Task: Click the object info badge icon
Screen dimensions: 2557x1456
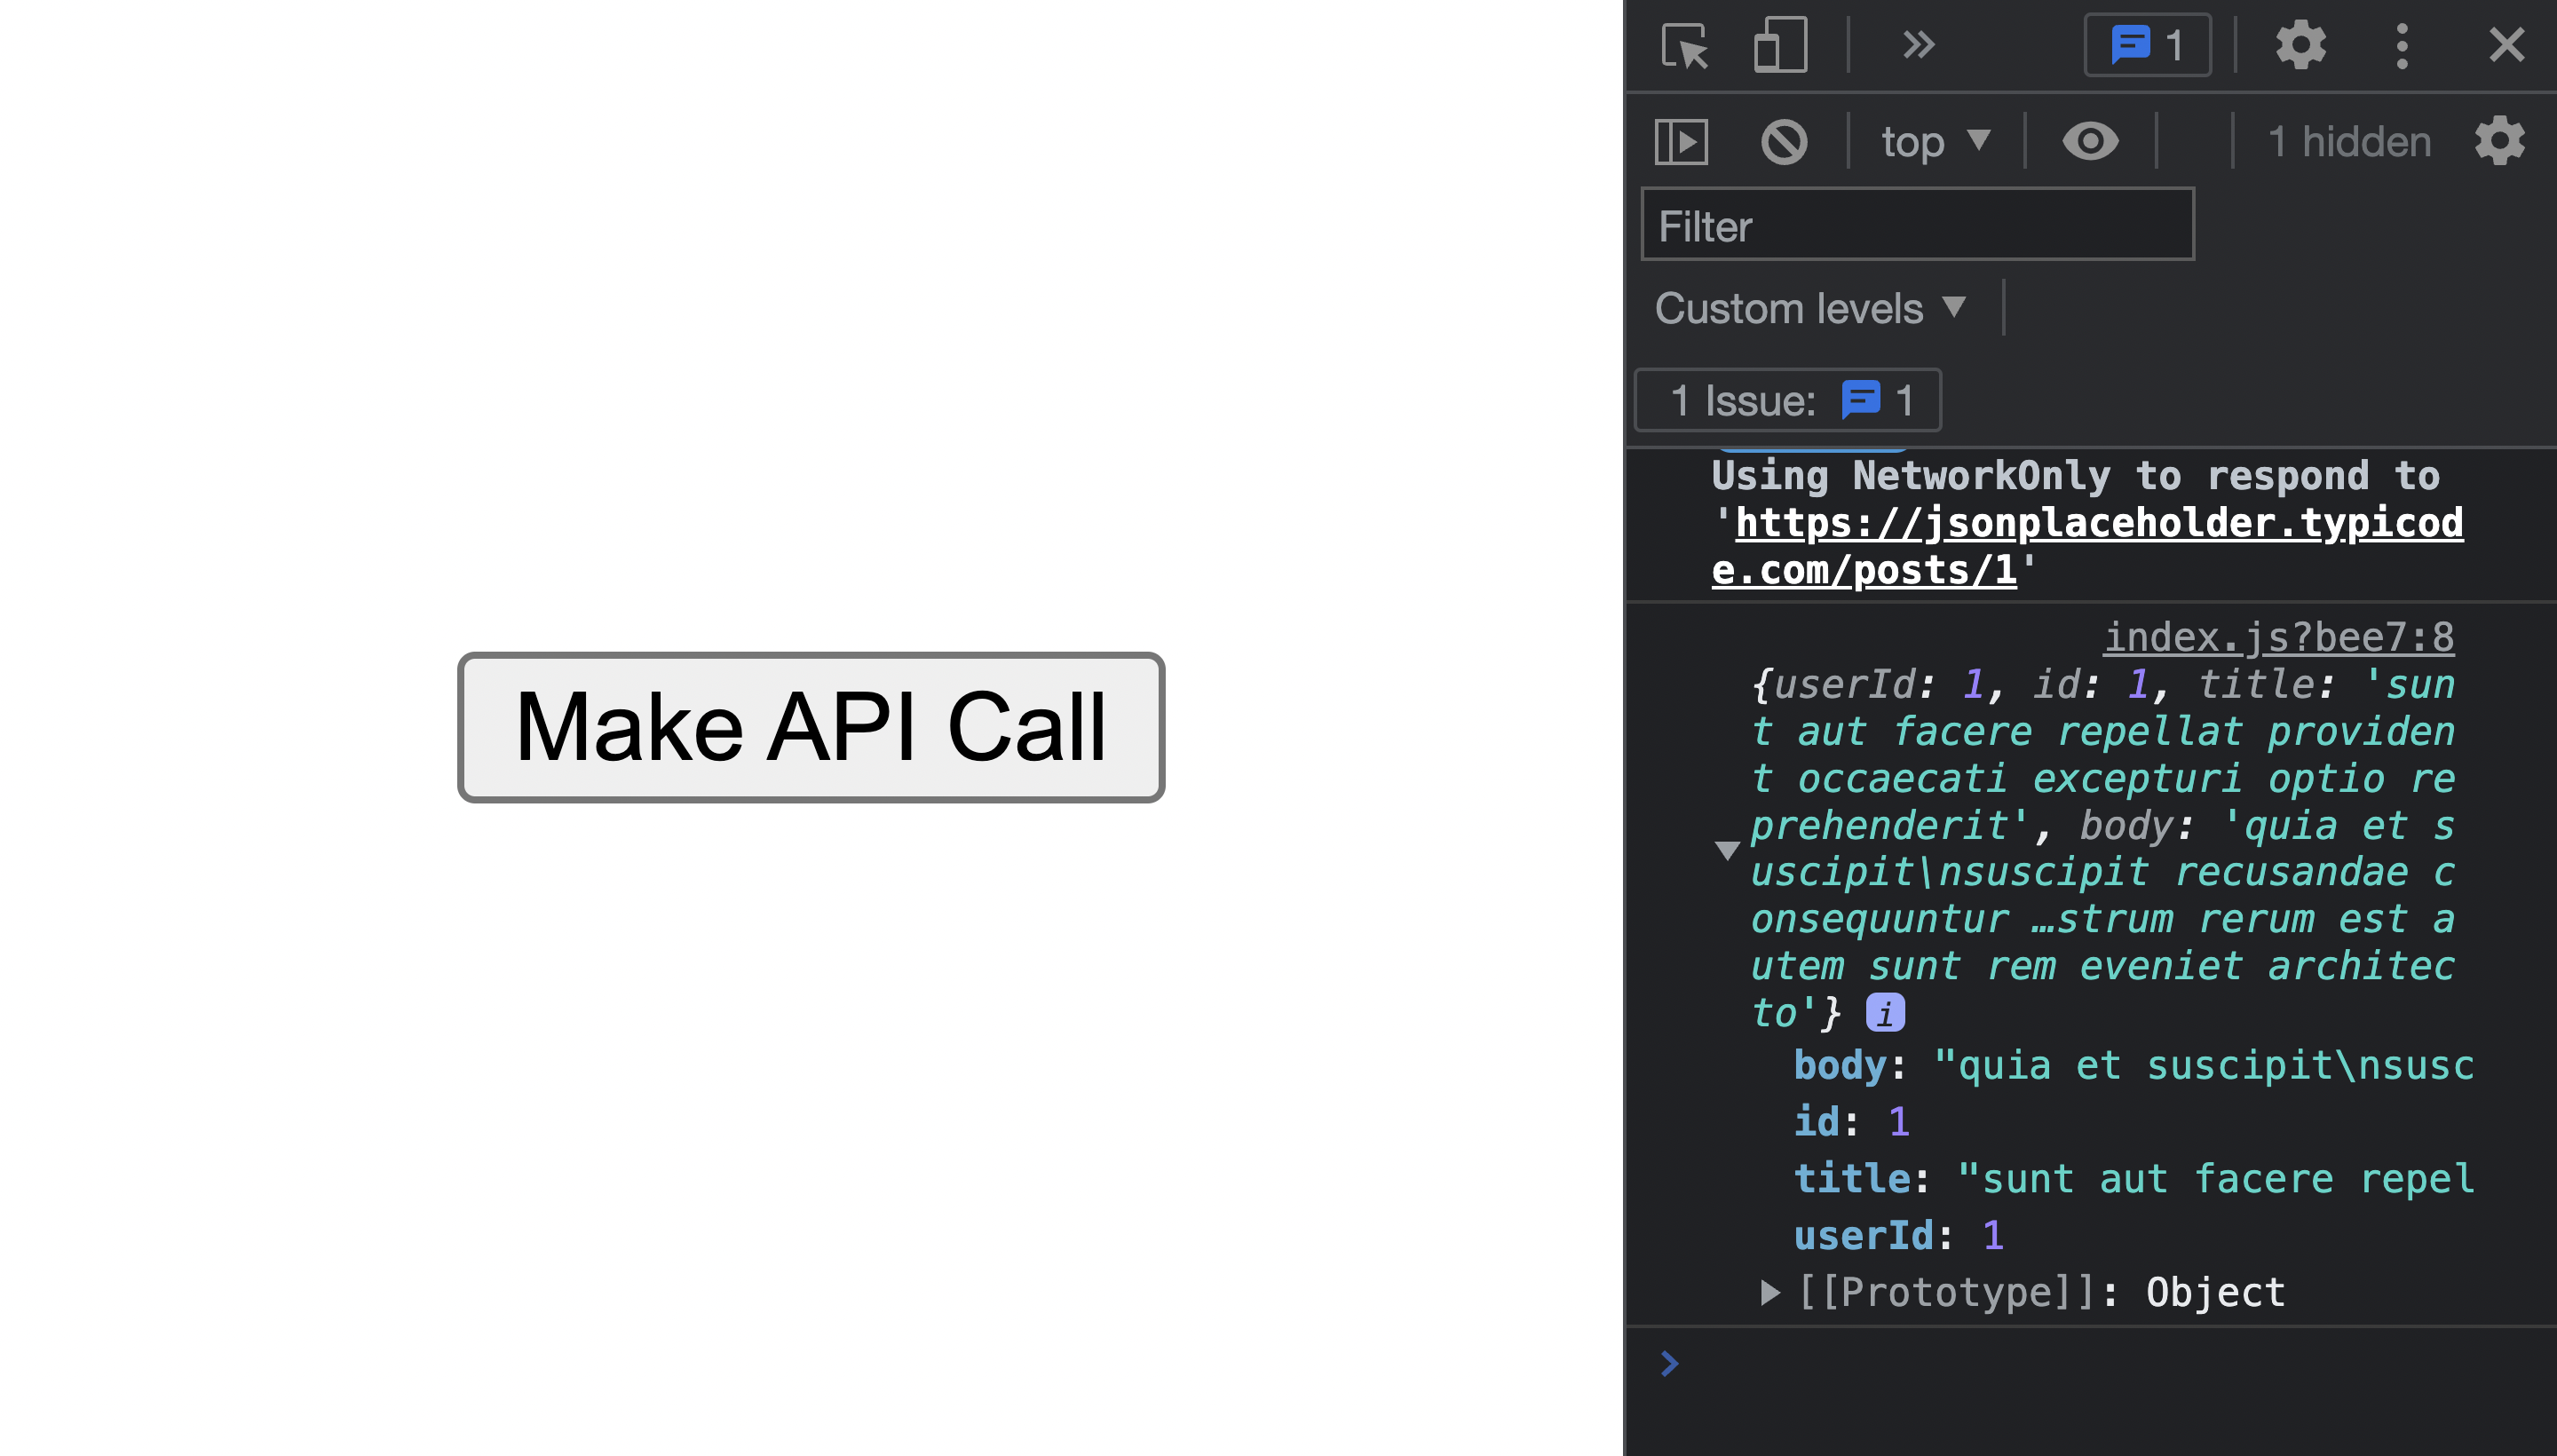Action: point(1885,1013)
